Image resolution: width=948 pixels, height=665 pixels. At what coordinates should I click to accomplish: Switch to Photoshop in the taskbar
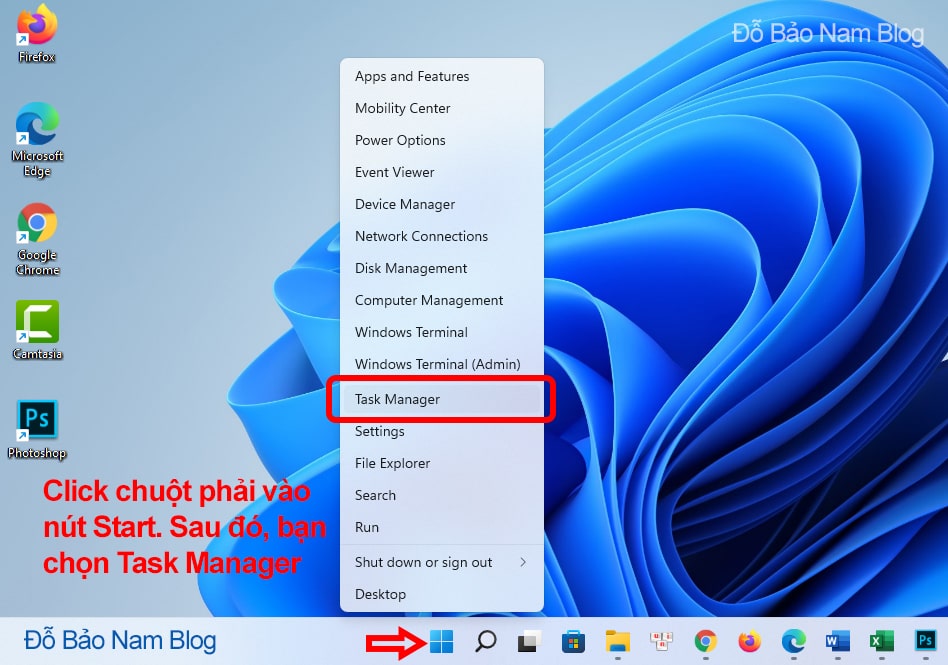click(x=926, y=640)
